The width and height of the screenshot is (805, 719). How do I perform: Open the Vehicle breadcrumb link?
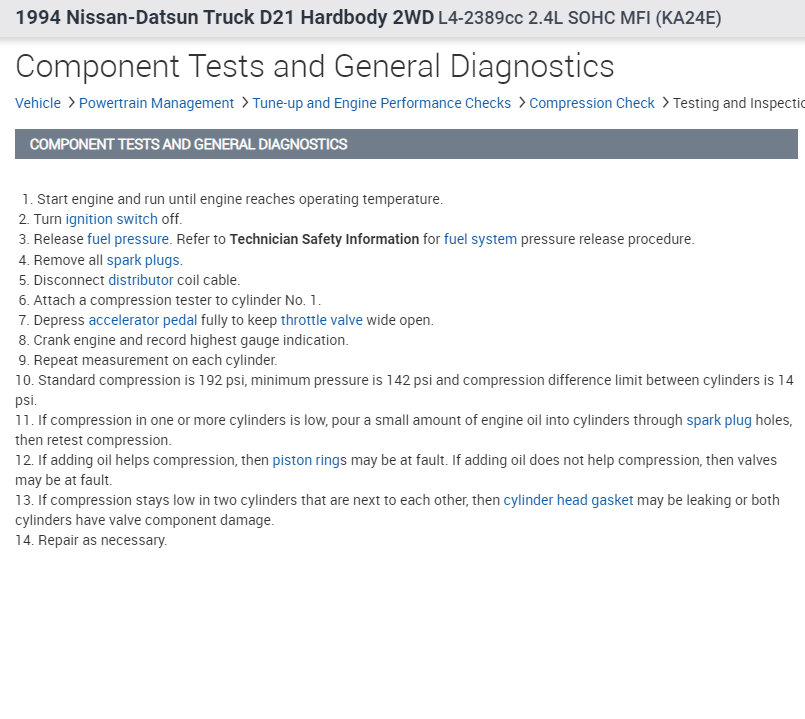click(x=38, y=103)
